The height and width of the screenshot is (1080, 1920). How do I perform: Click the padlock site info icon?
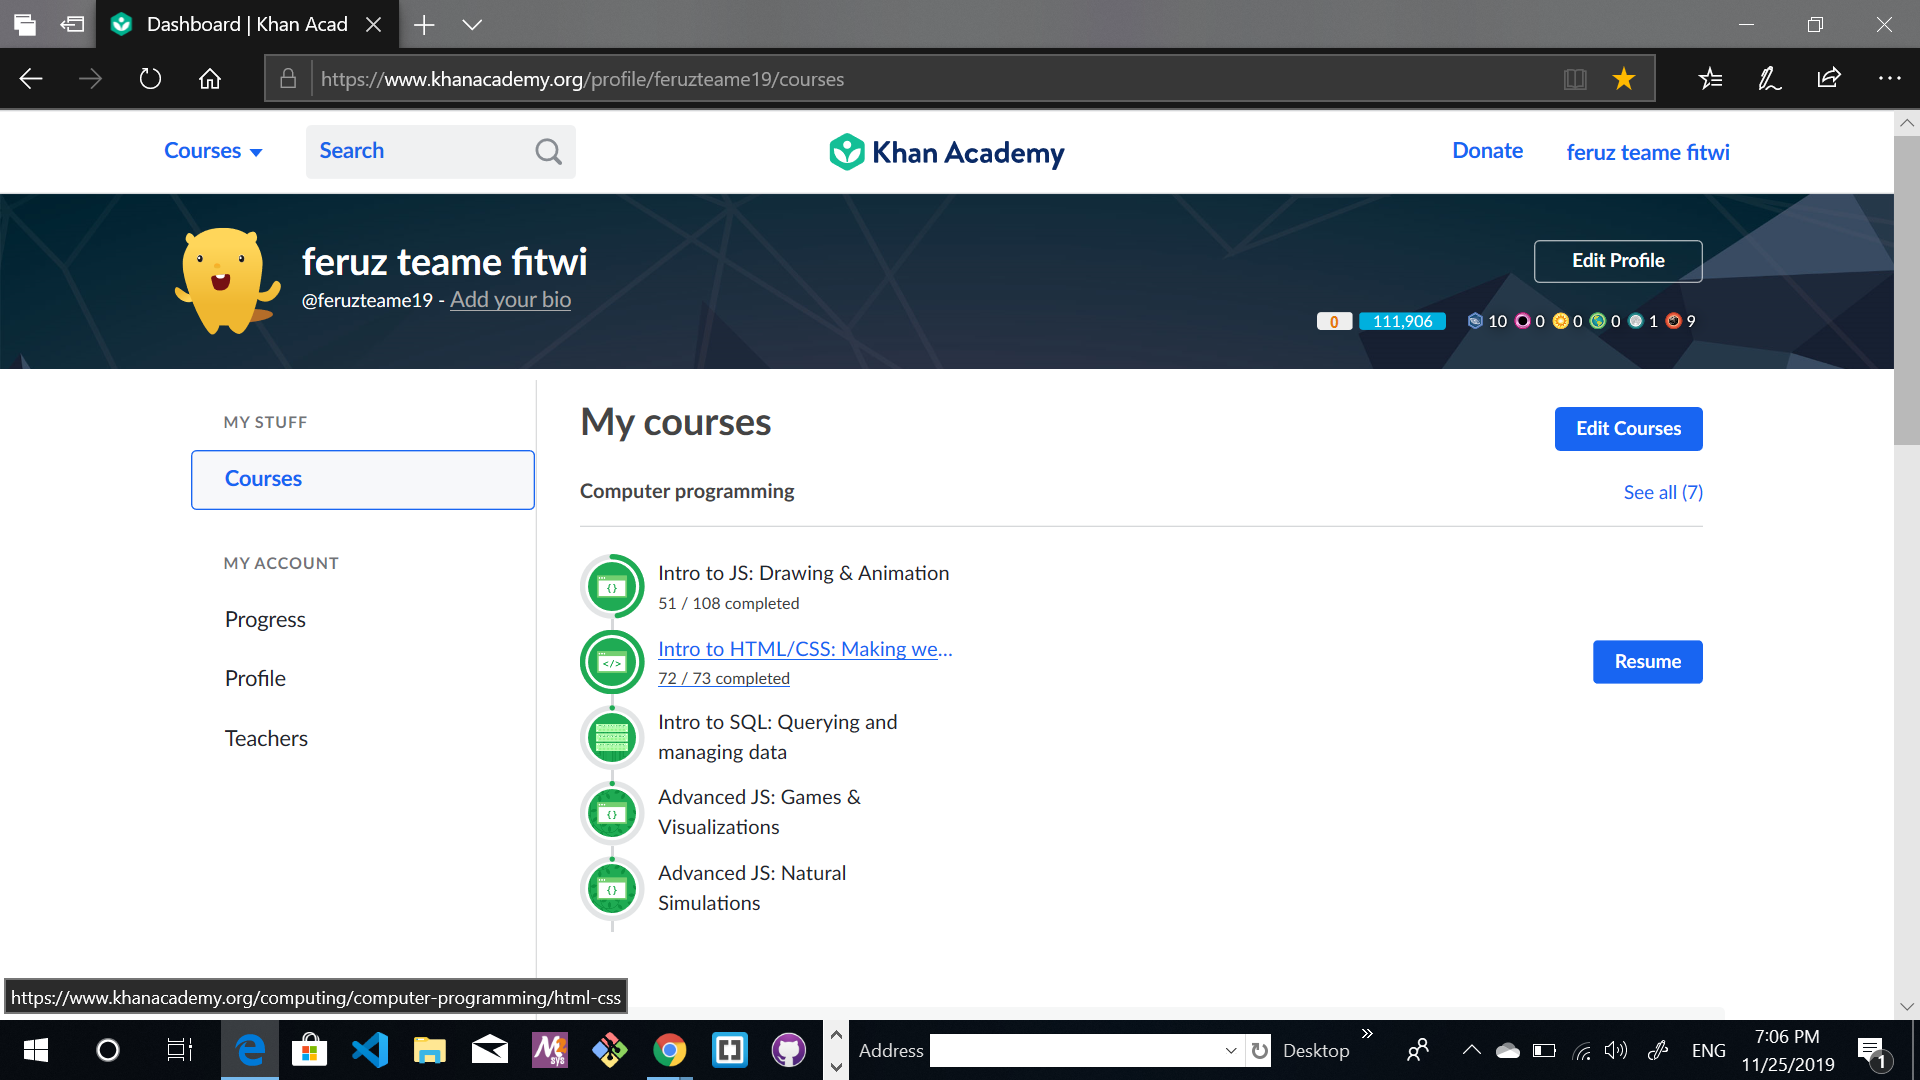(288, 79)
